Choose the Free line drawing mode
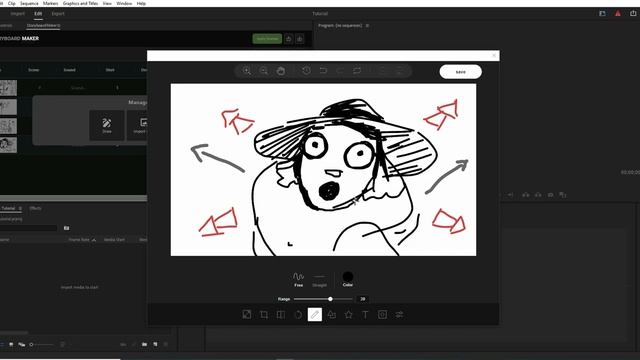 tap(298, 280)
